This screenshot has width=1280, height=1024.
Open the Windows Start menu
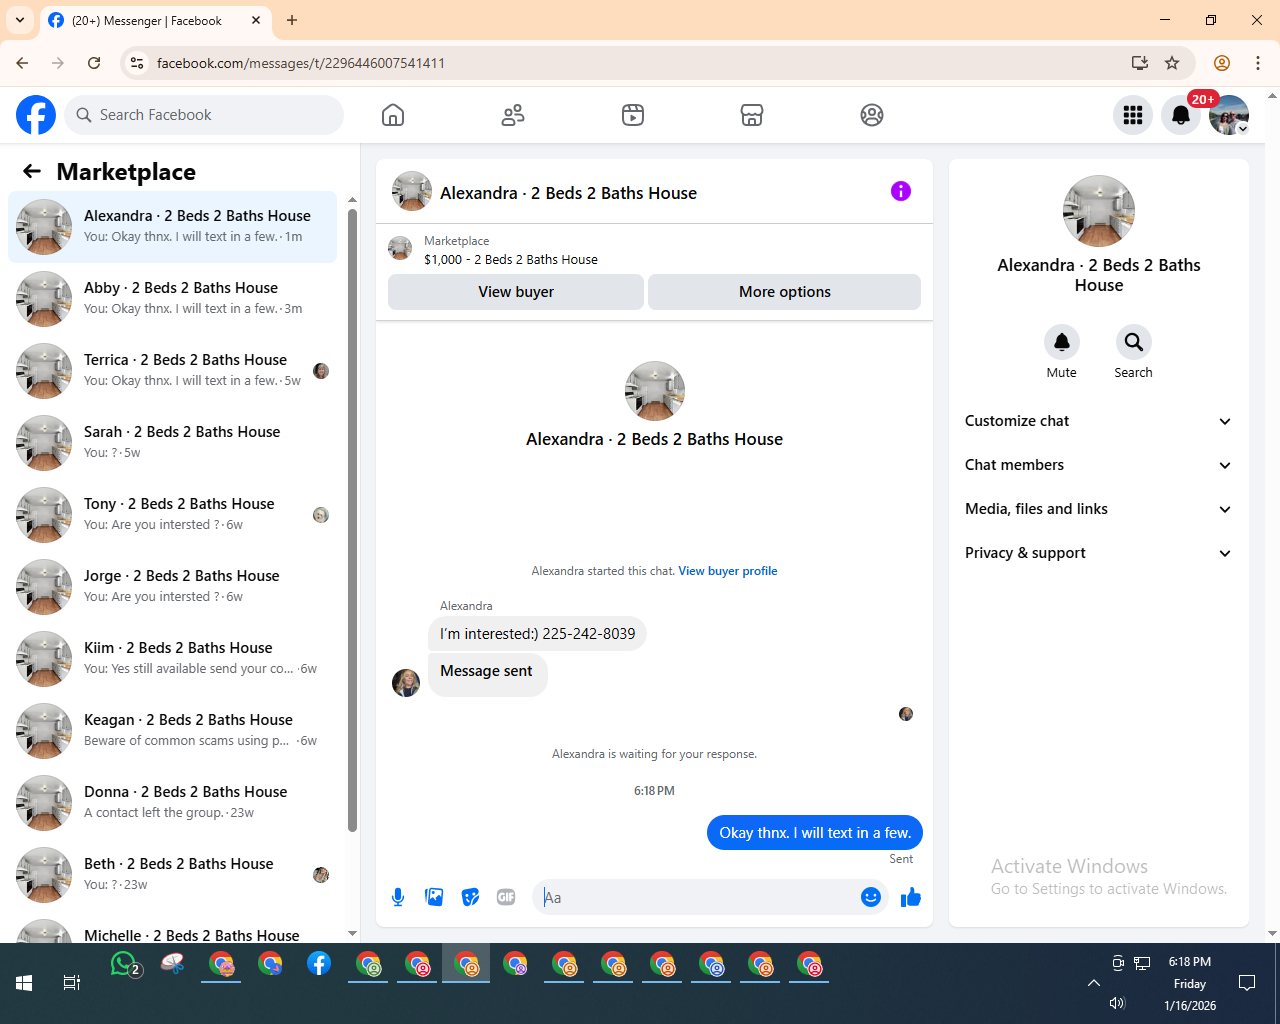pos(24,983)
